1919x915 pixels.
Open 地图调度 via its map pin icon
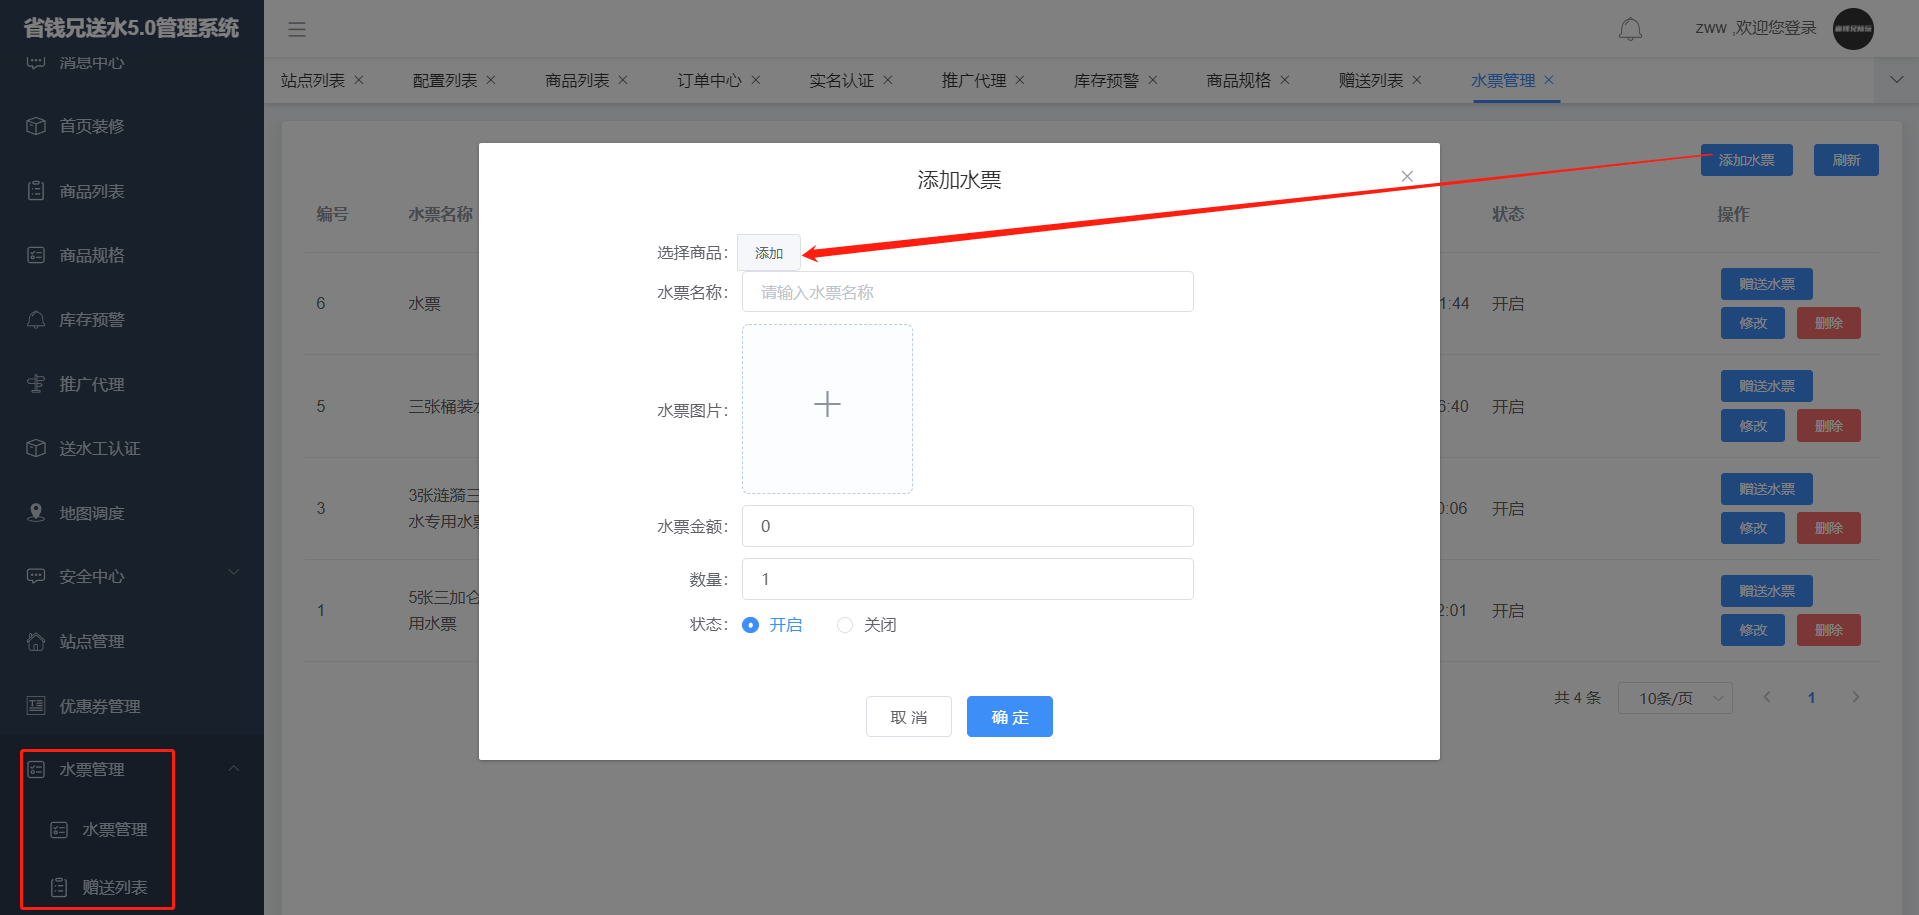[36, 513]
